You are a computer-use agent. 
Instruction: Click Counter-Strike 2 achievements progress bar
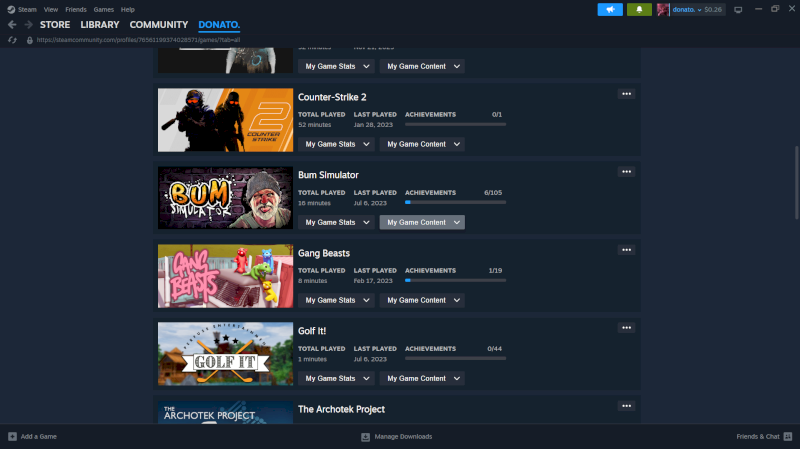click(x=456, y=124)
